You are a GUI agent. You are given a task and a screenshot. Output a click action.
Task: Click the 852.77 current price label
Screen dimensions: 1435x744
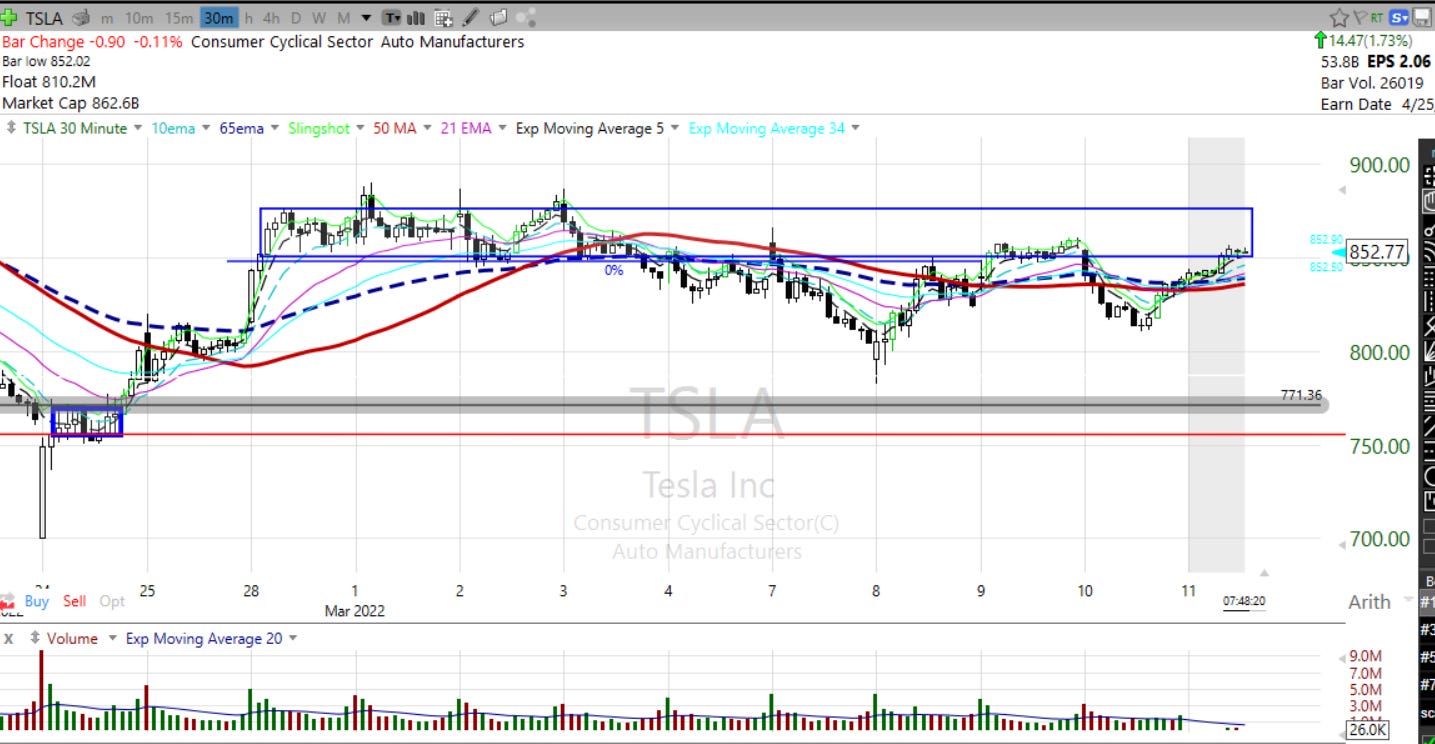pyautogui.click(x=1377, y=252)
